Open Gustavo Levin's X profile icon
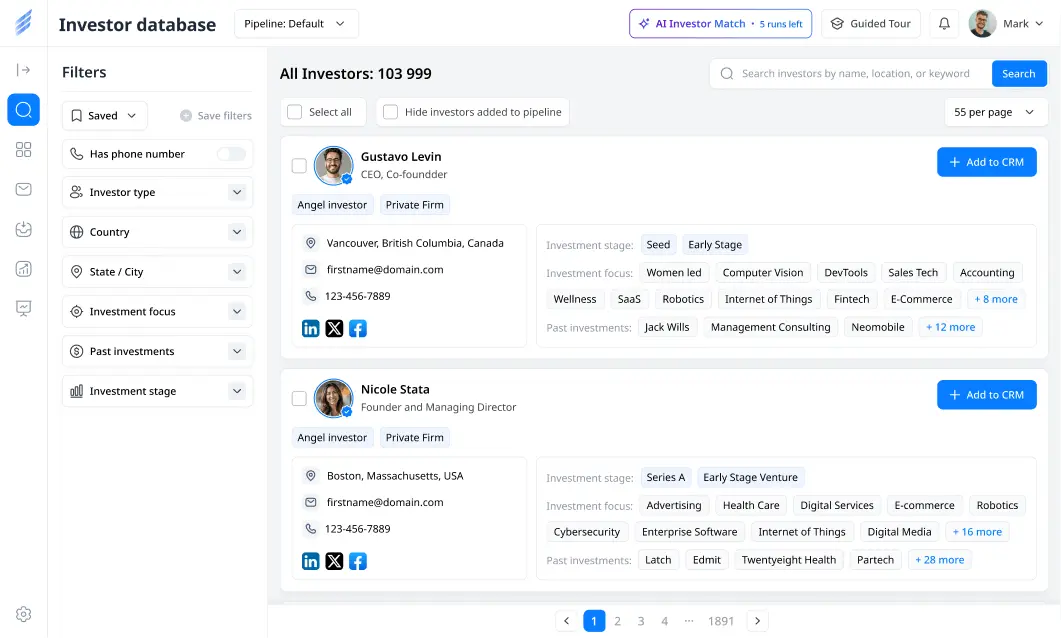The width and height of the screenshot is (1061, 638). tap(334, 329)
